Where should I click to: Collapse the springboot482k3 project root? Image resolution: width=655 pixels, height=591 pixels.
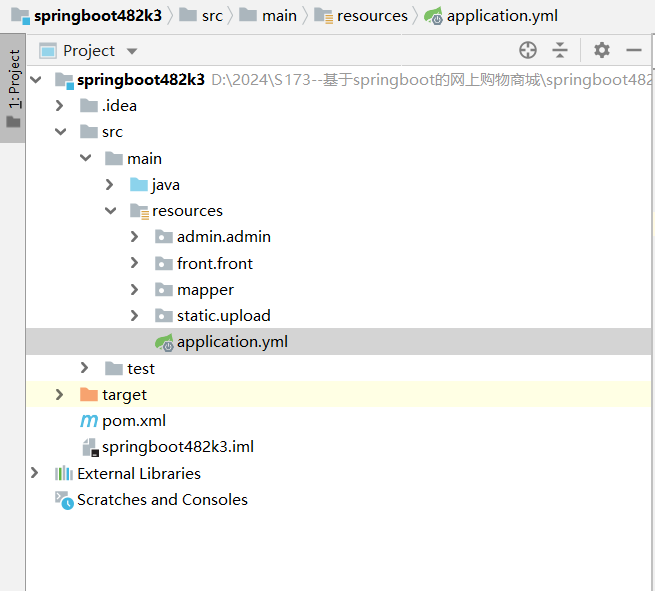[x=36, y=80]
